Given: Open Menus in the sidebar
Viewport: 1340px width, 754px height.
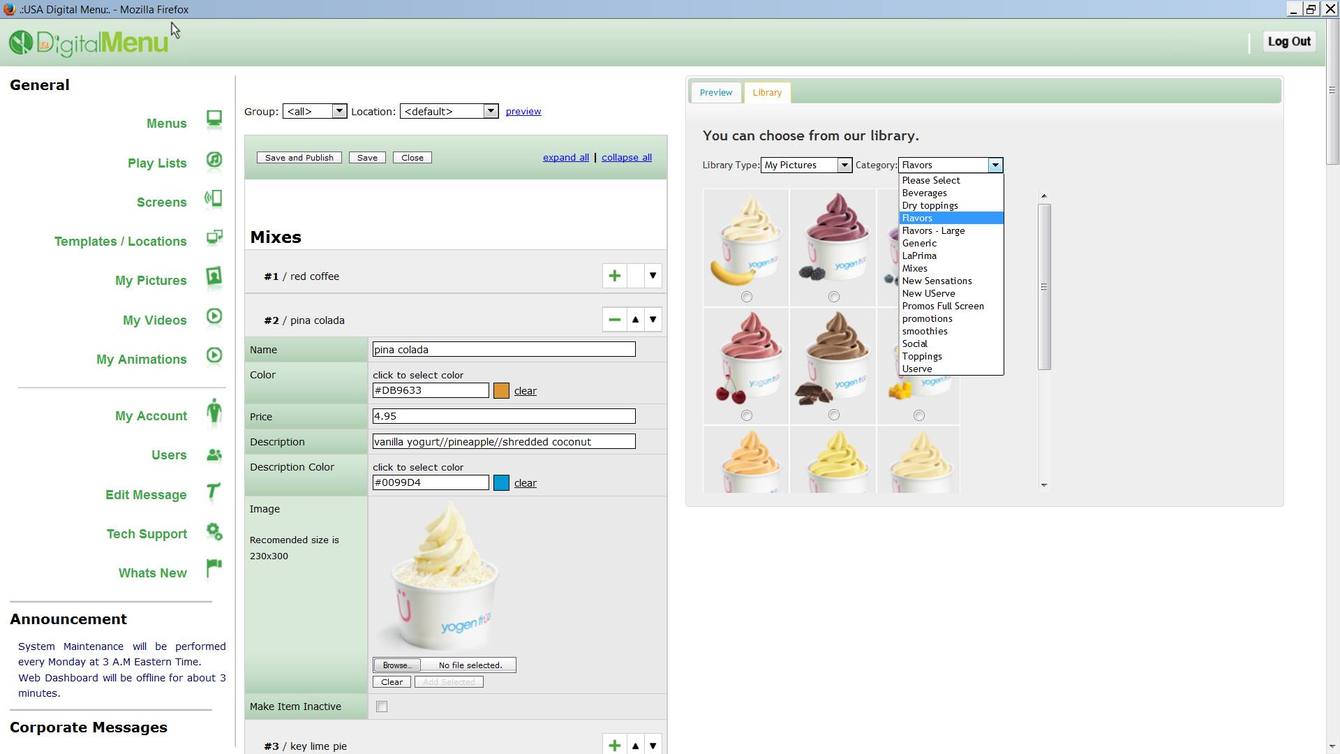Looking at the screenshot, I should coord(166,123).
